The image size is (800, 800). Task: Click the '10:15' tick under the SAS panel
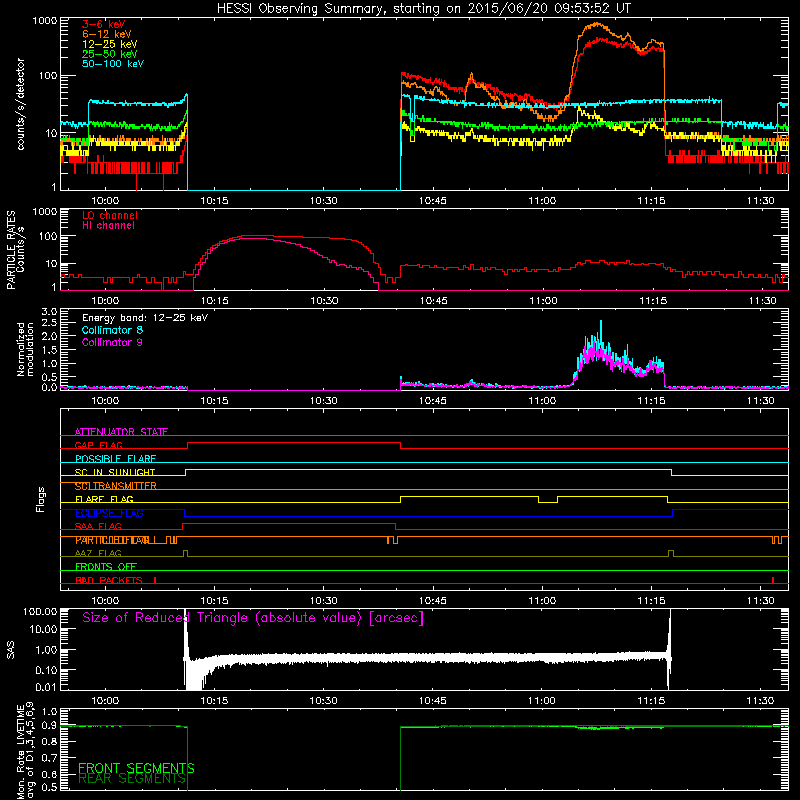click(x=214, y=701)
